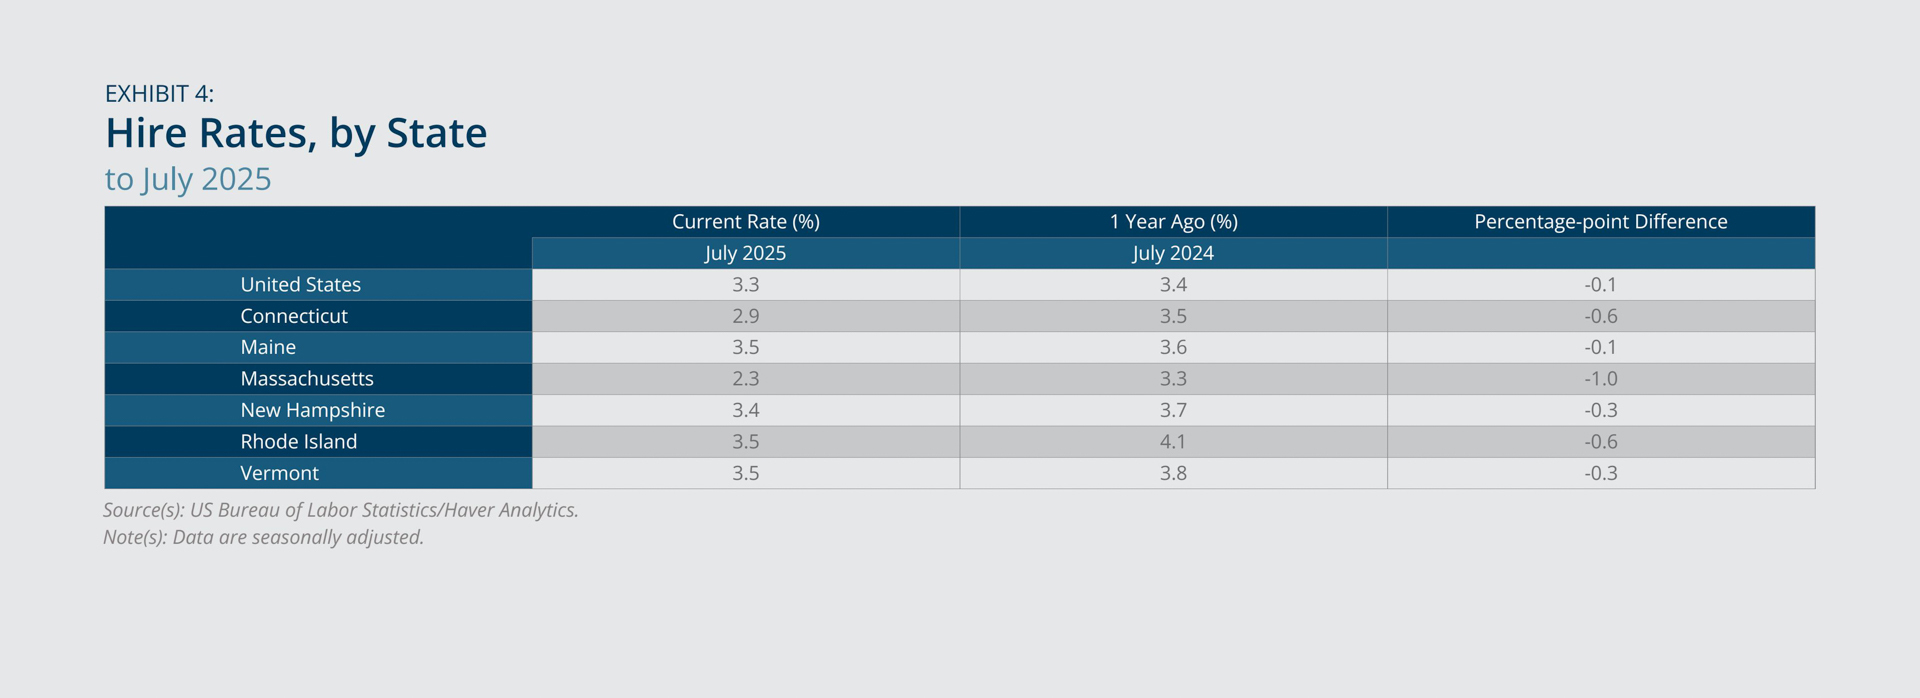
Task: Click the "EXHIBIT 4:" label
Action: pyautogui.click(x=159, y=94)
